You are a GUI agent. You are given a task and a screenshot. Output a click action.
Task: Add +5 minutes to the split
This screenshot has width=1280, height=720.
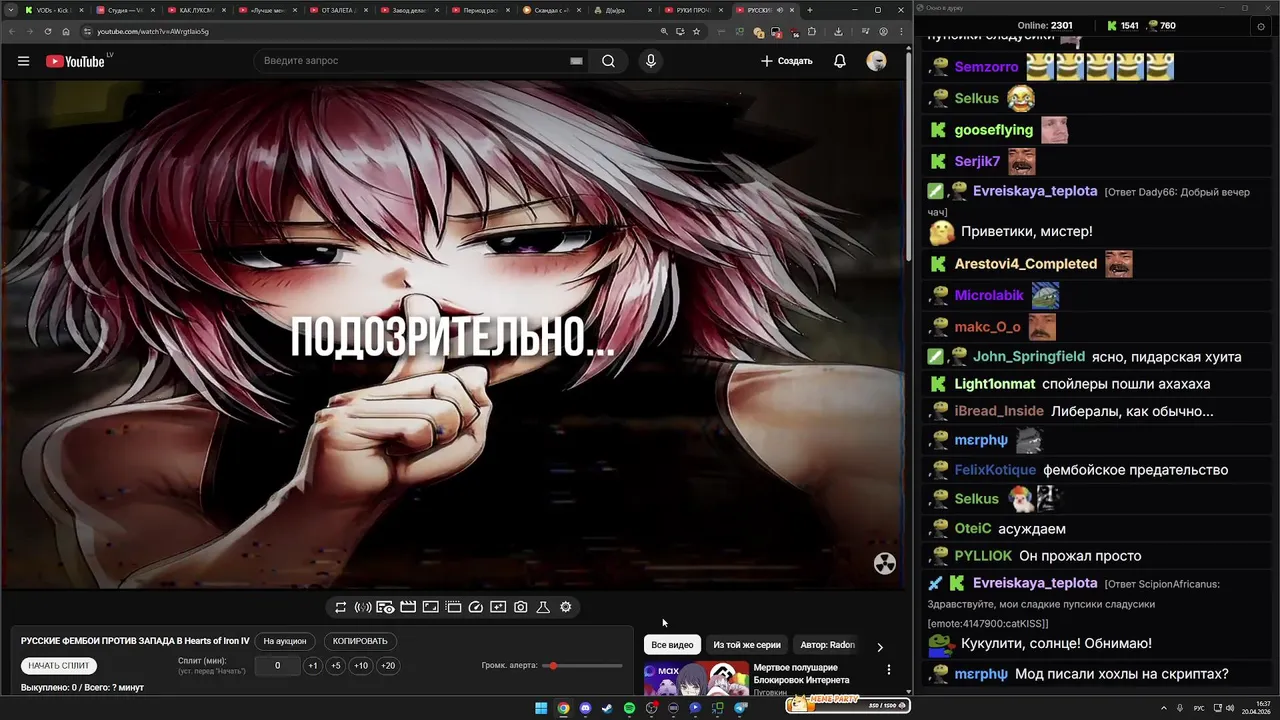pos(336,666)
